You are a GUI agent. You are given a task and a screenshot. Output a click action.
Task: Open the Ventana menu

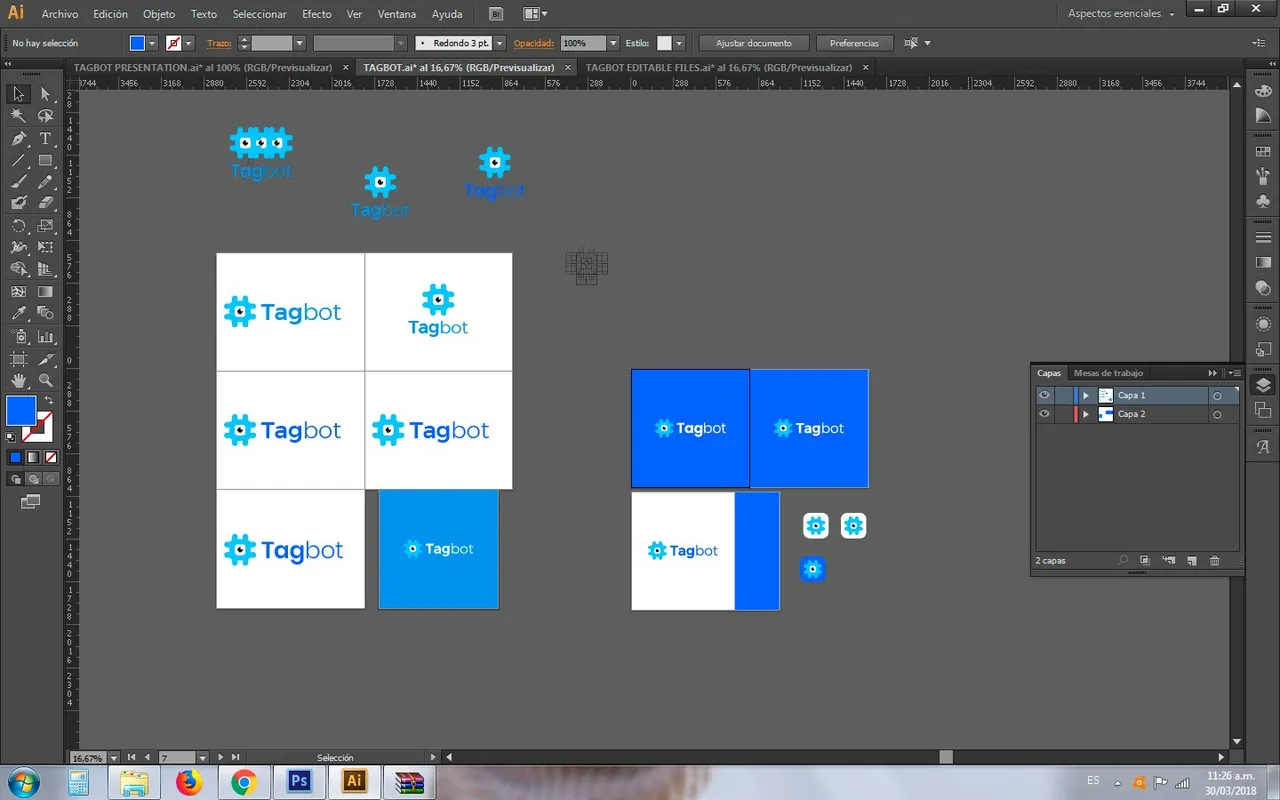coord(398,14)
